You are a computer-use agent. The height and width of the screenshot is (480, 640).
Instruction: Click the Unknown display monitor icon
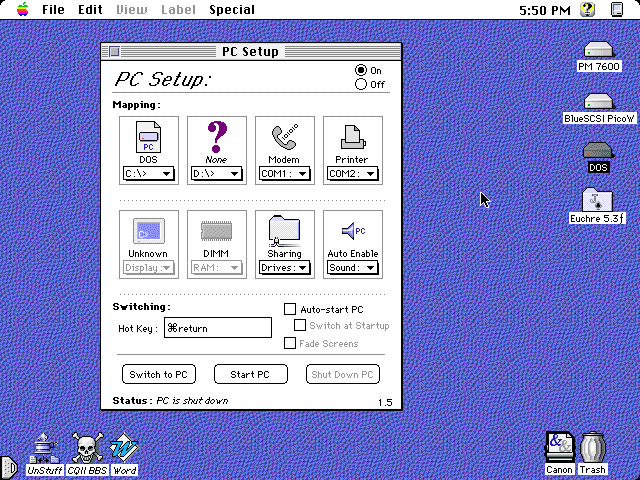149,231
